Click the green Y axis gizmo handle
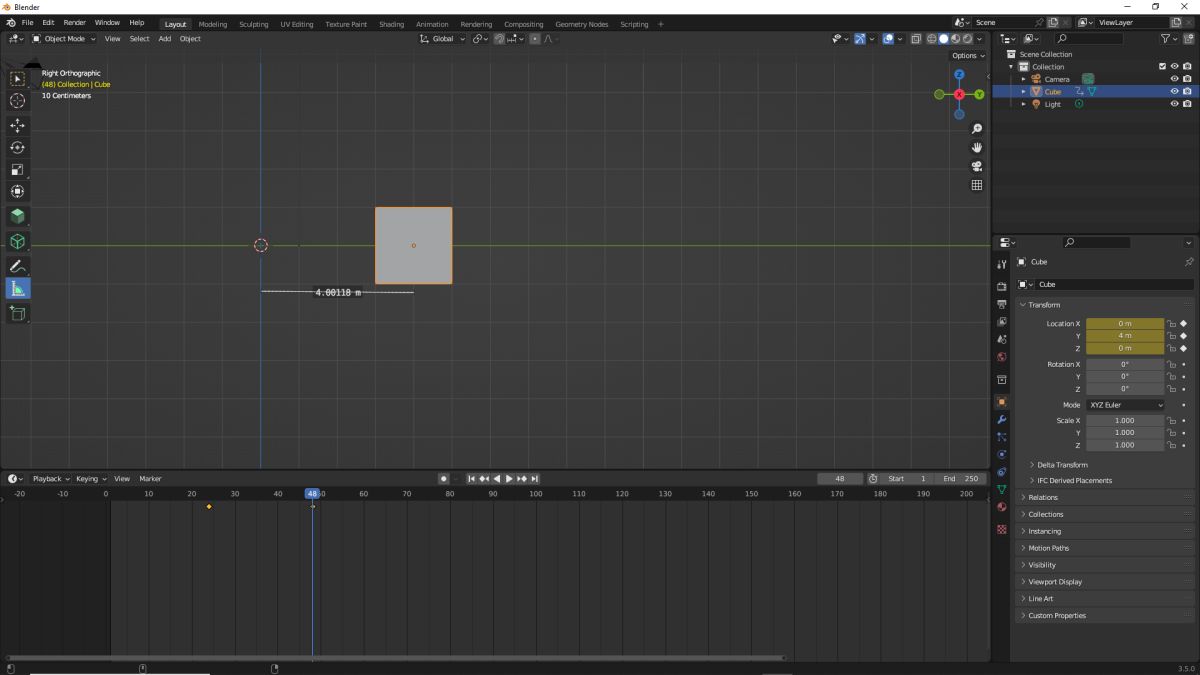This screenshot has height=675, width=1200. (x=979, y=94)
